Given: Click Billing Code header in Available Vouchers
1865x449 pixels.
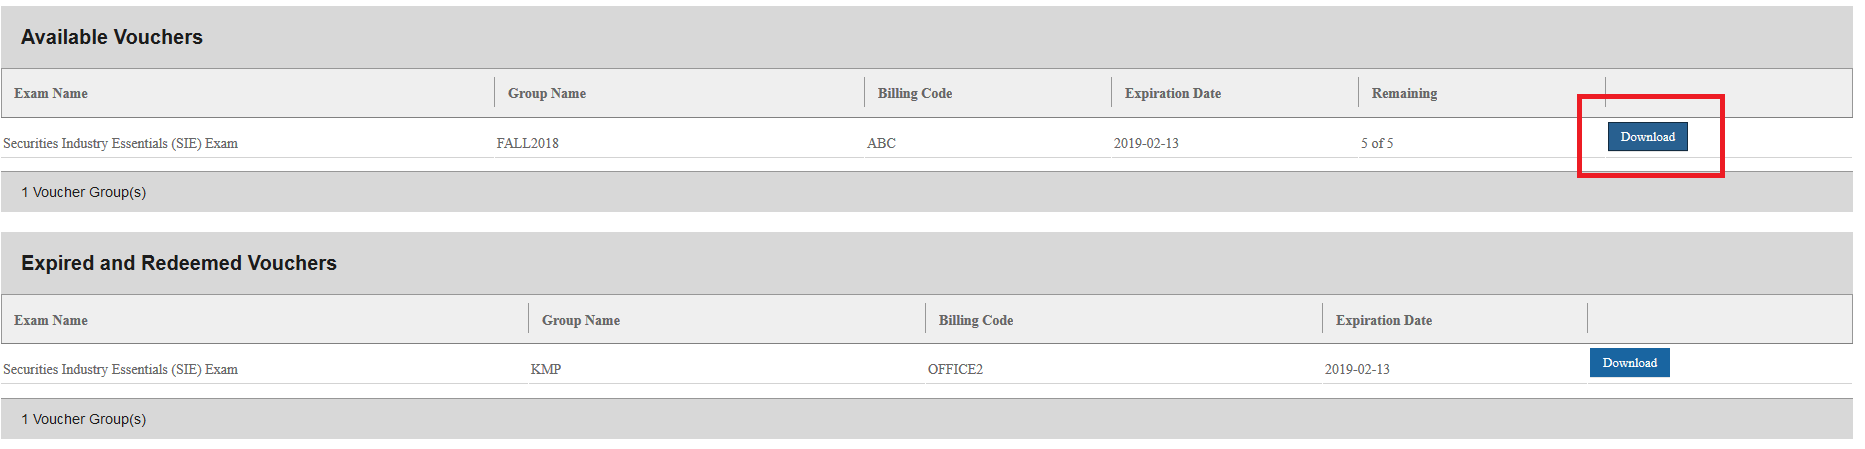Looking at the screenshot, I should (x=915, y=94).
